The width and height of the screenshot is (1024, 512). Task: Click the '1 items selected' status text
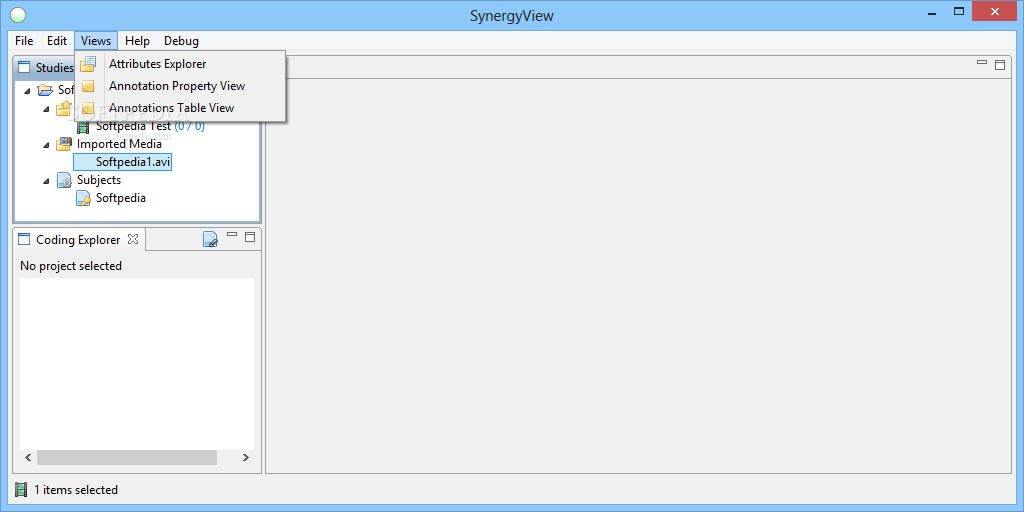coord(76,490)
